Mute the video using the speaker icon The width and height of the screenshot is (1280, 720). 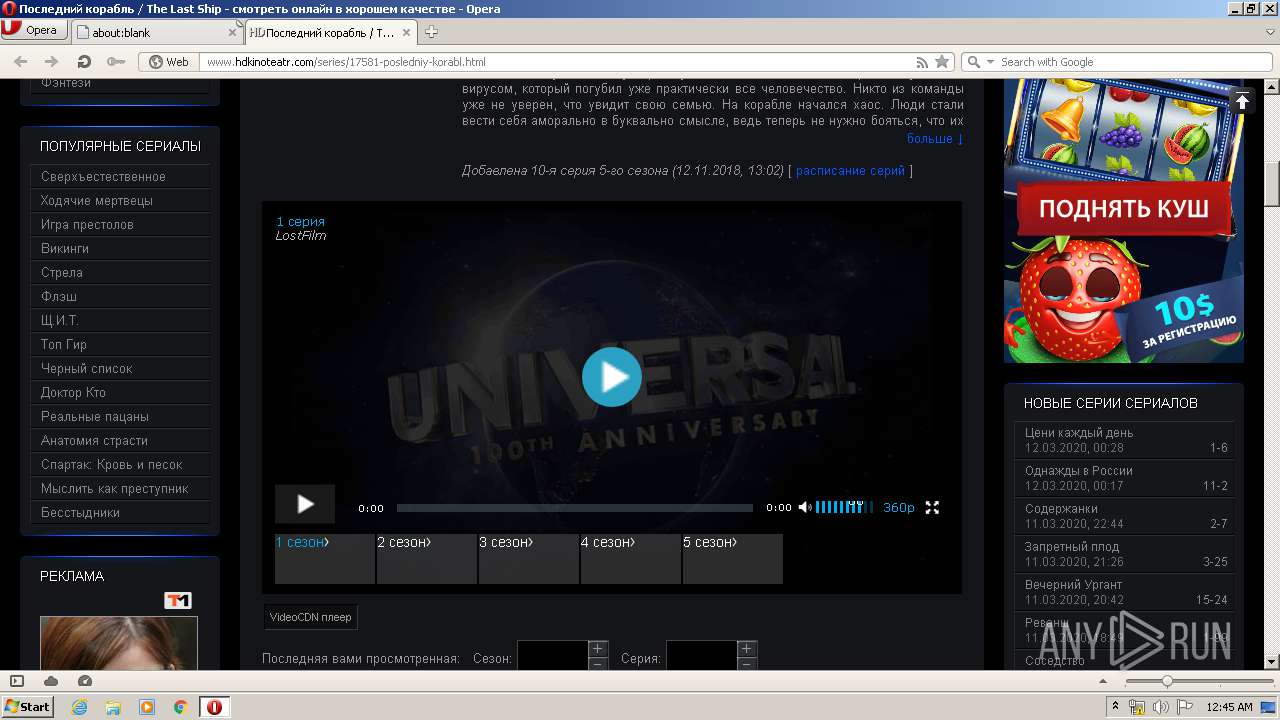(805, 508)
